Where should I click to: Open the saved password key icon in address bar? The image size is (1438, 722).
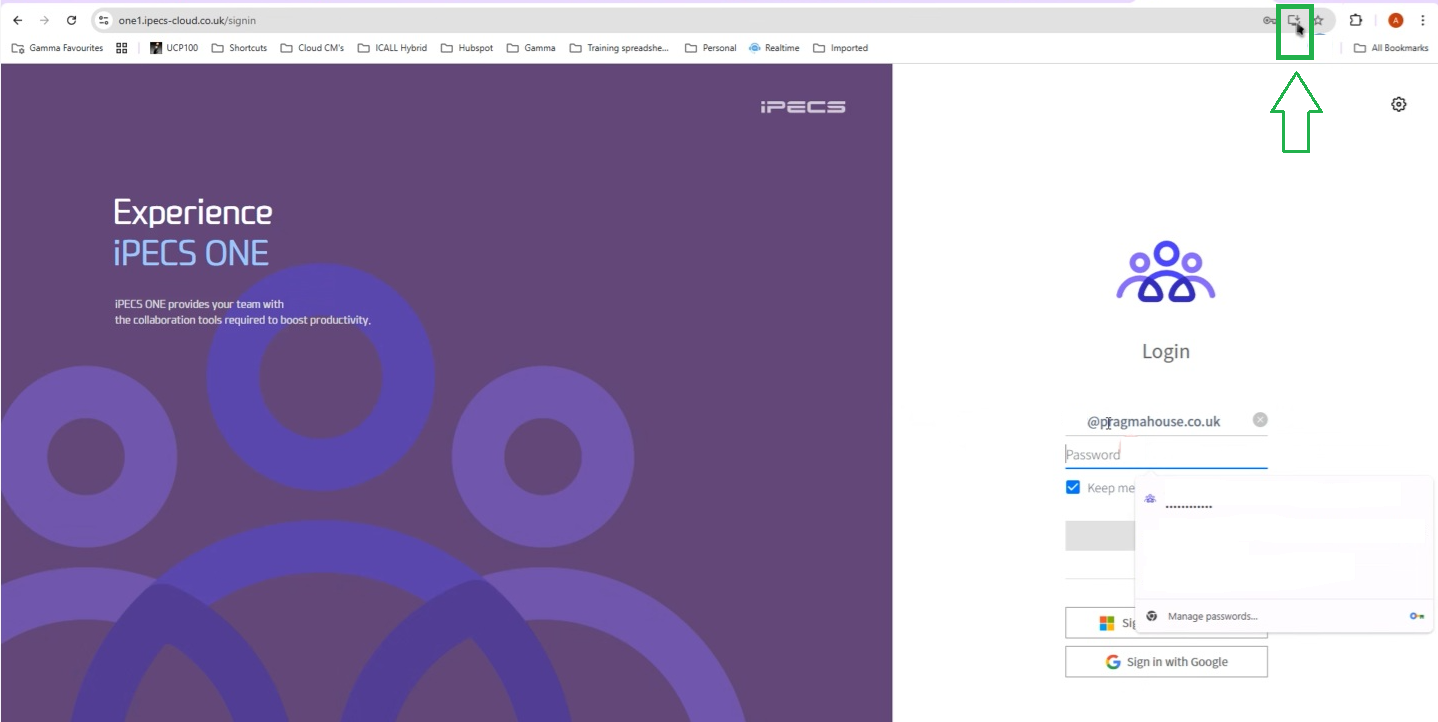click(x=1269, y=20)
